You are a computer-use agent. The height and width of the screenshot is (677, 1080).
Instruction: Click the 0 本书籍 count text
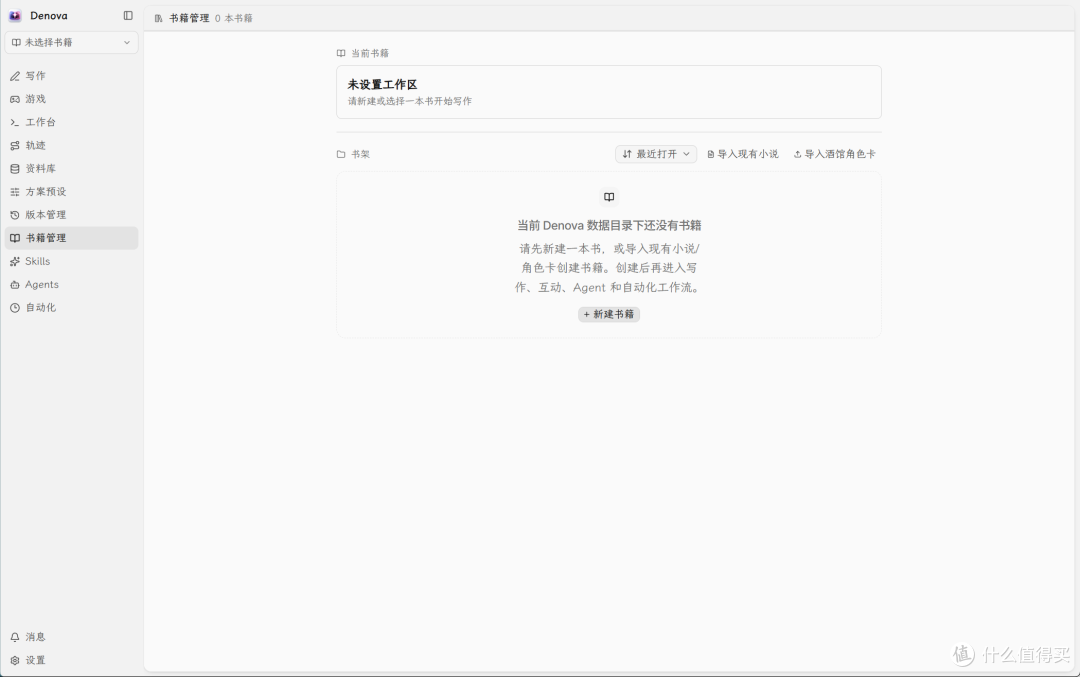point(233,19)
